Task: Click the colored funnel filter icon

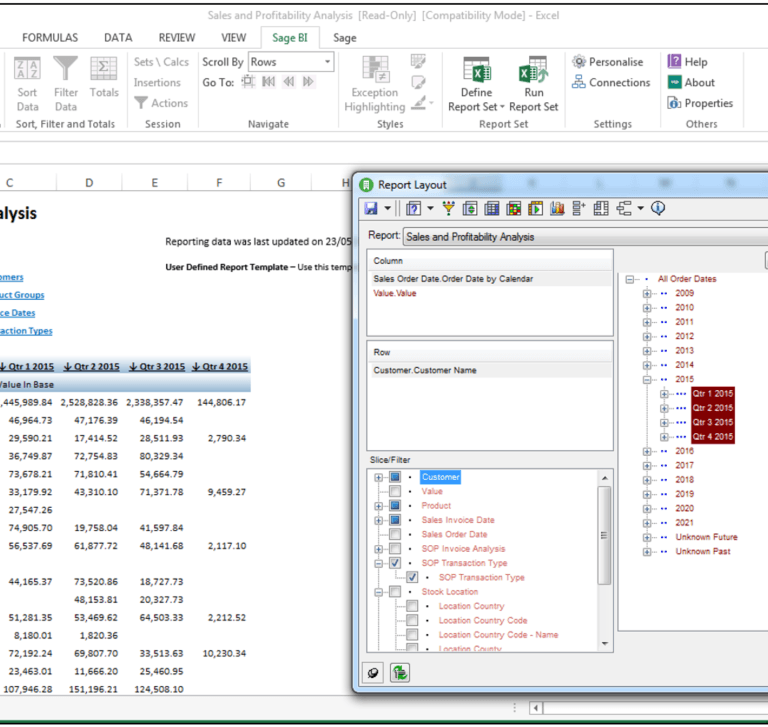Action: pos(448,209)
